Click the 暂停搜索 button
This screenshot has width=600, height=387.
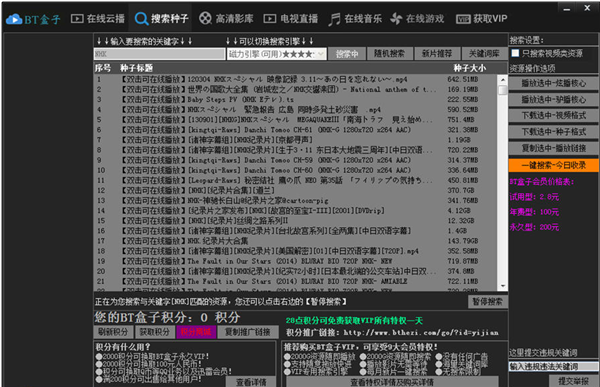[488, 302]
